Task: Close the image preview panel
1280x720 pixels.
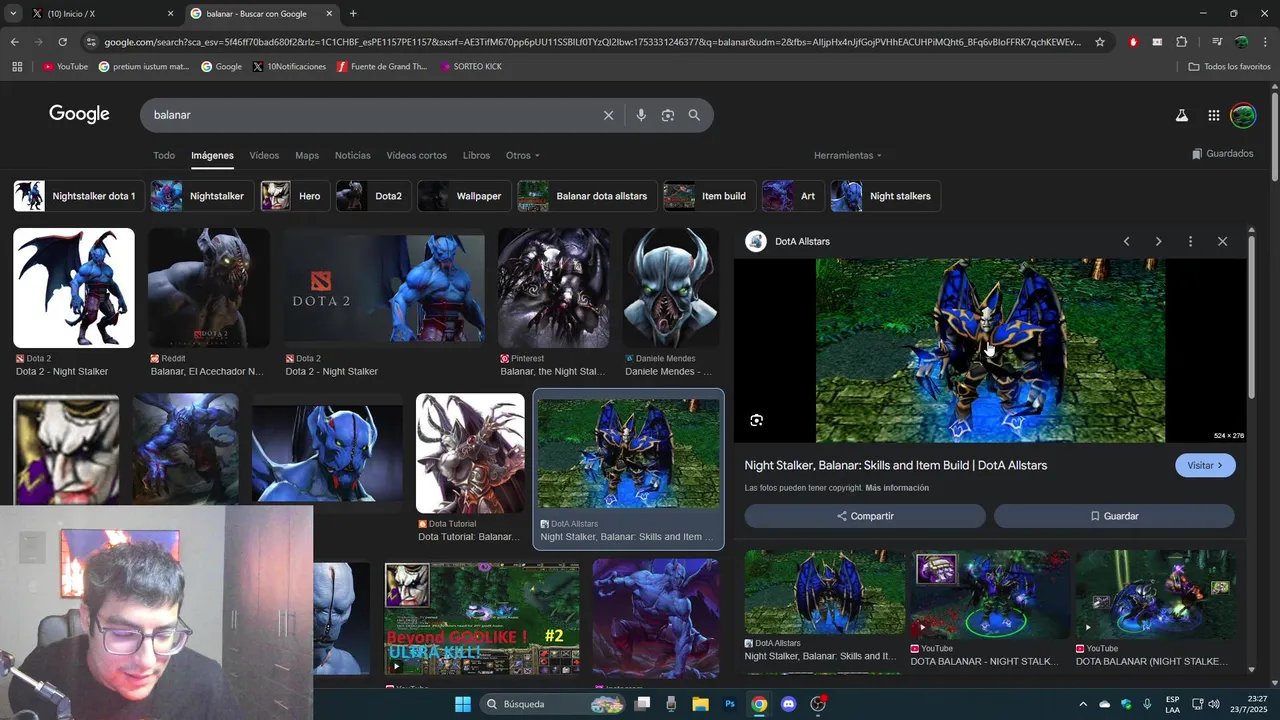Action: pos(1222,241)
